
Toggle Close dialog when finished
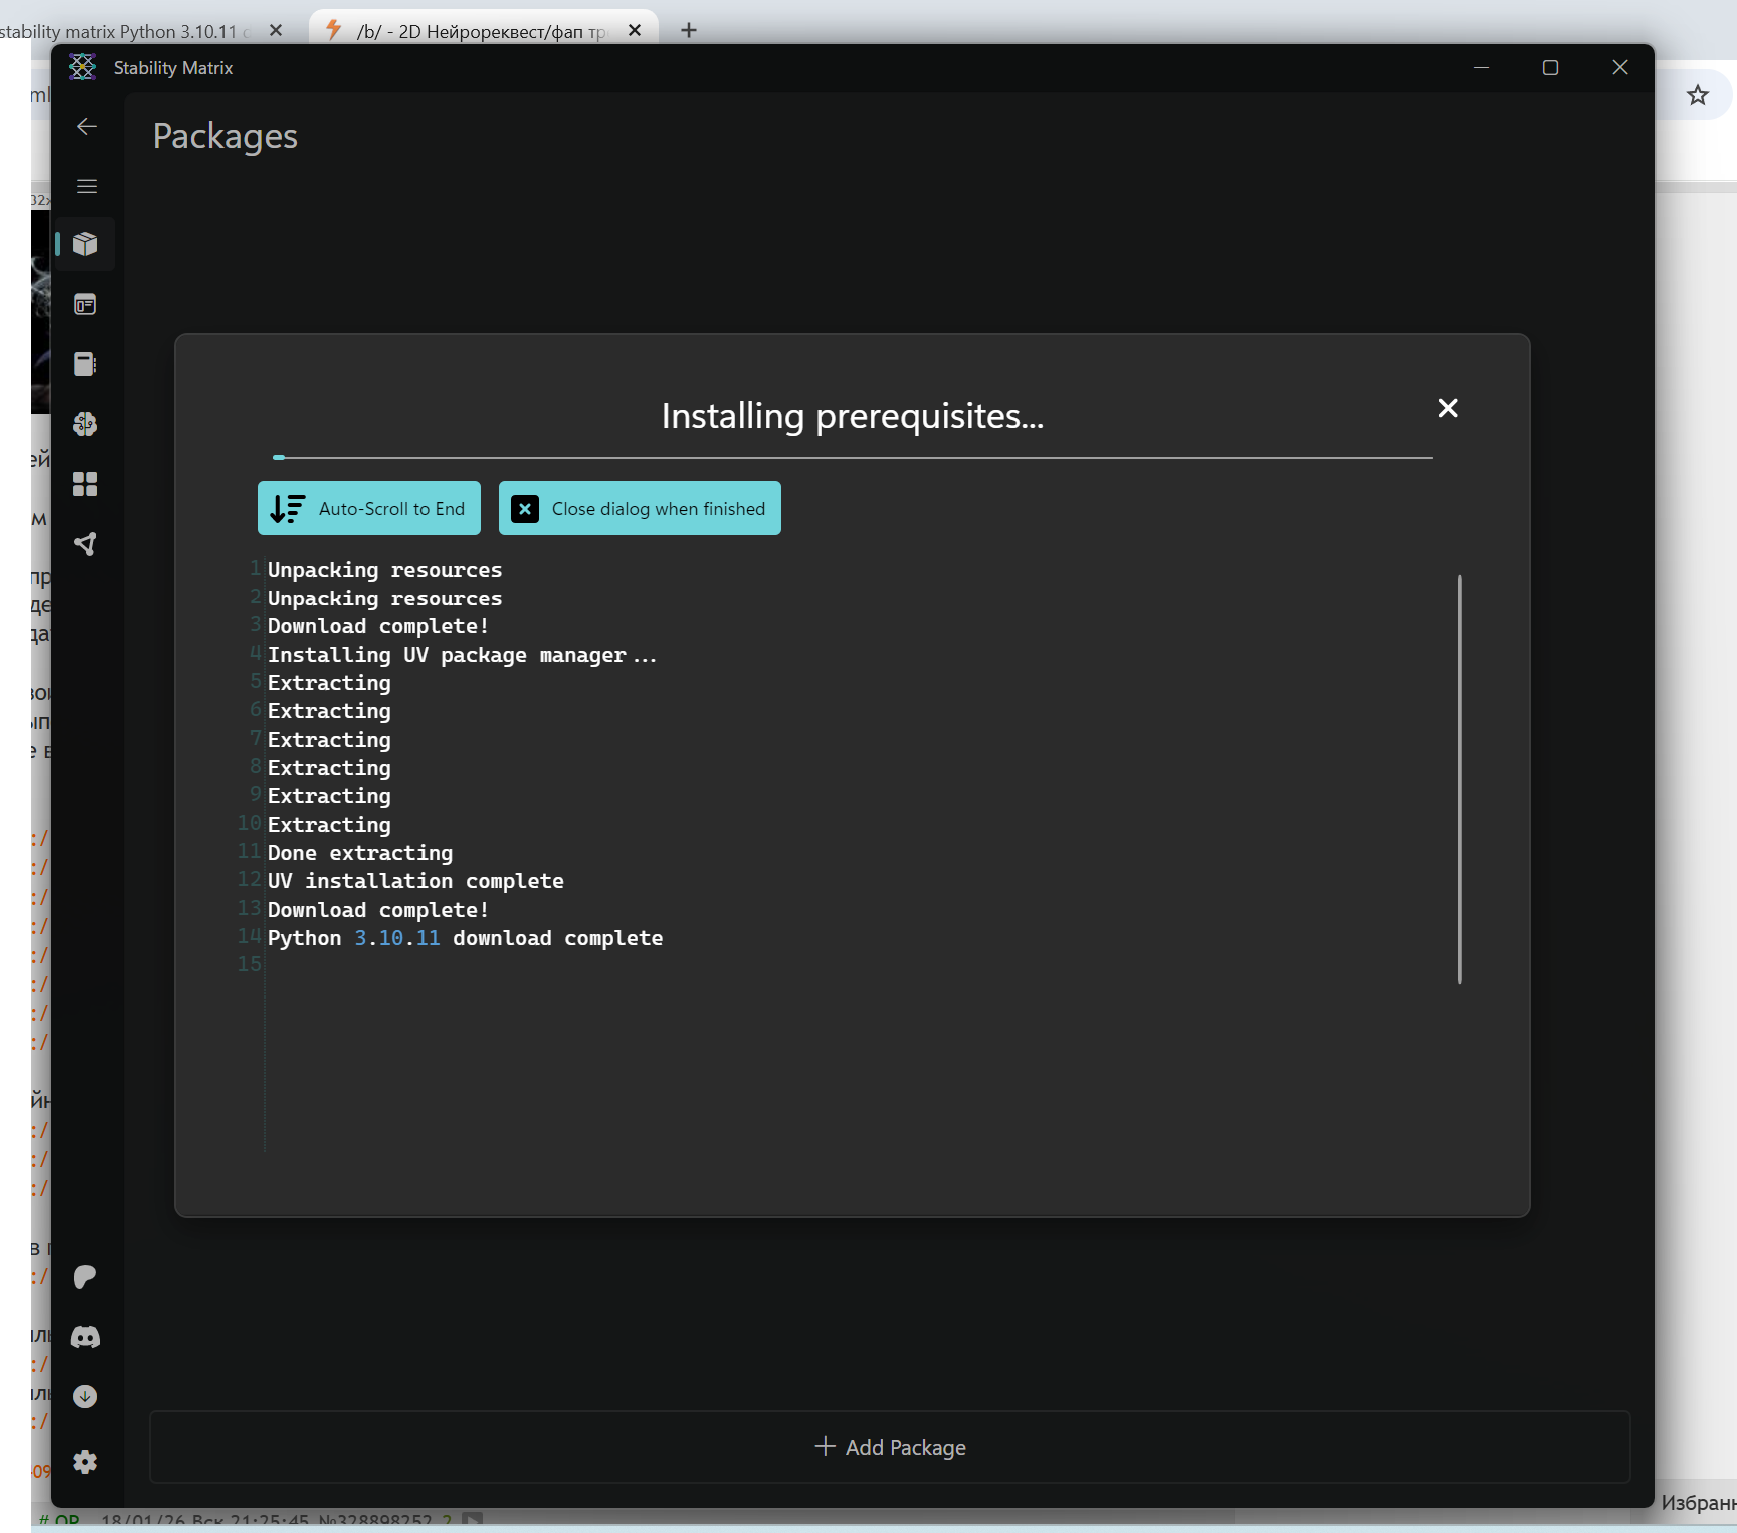640,508
